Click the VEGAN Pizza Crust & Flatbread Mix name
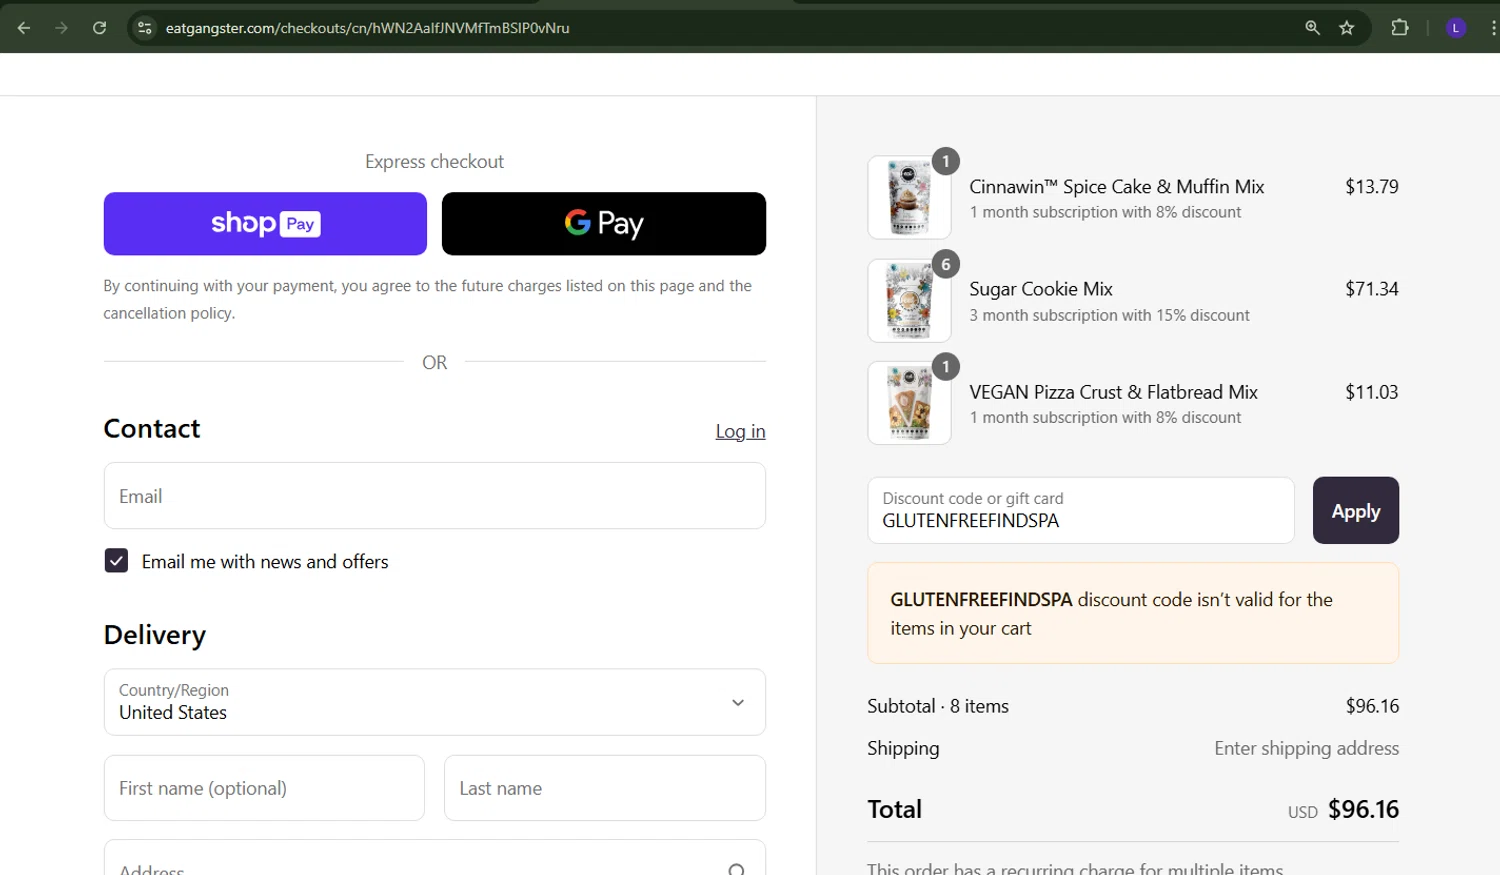This screenshot has width=1500, height=875. [x=1114, y=392]
